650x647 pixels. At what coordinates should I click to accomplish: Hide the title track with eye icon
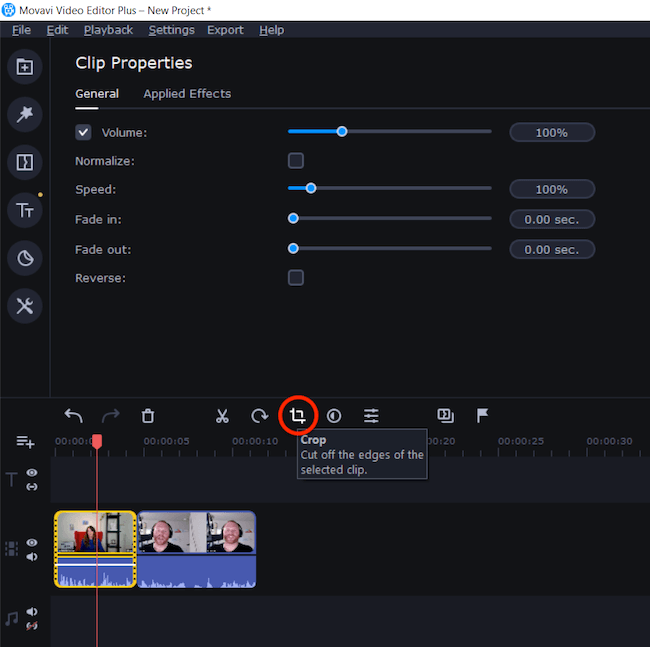[32, 473]
